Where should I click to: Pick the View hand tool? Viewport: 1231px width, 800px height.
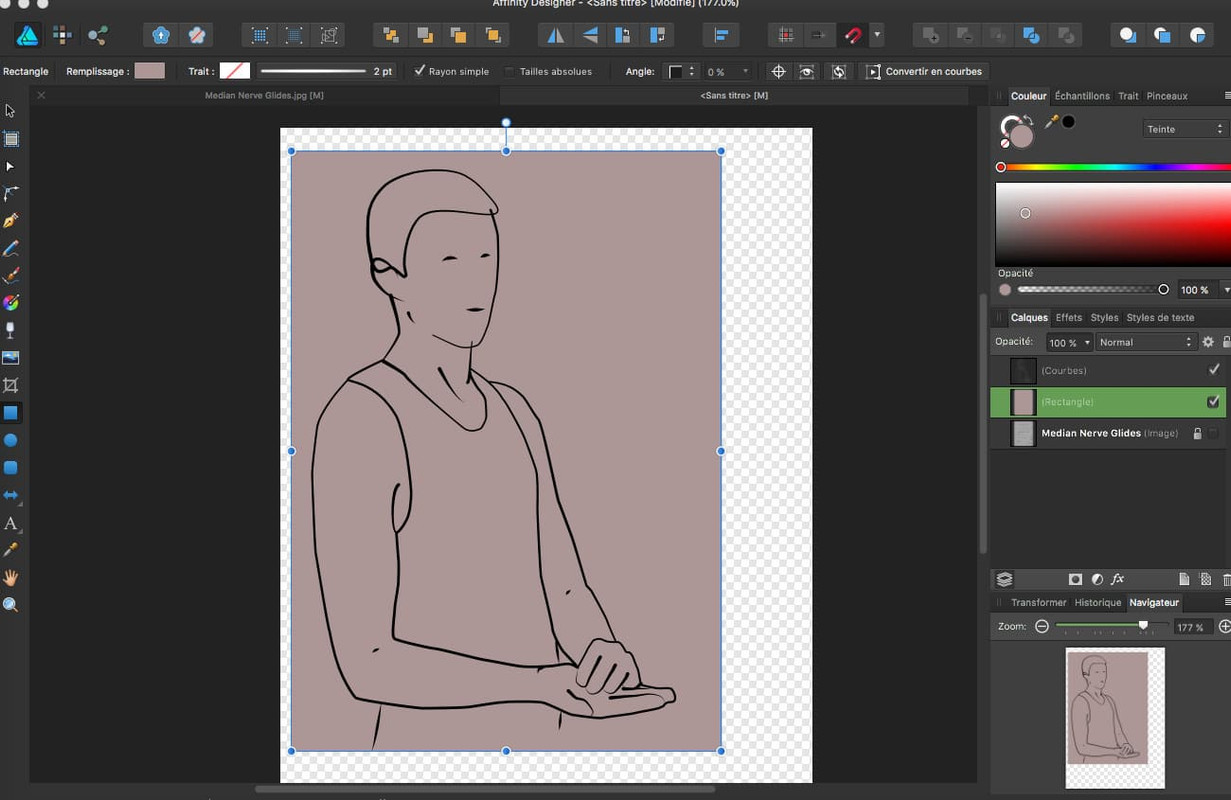point(11,578)
